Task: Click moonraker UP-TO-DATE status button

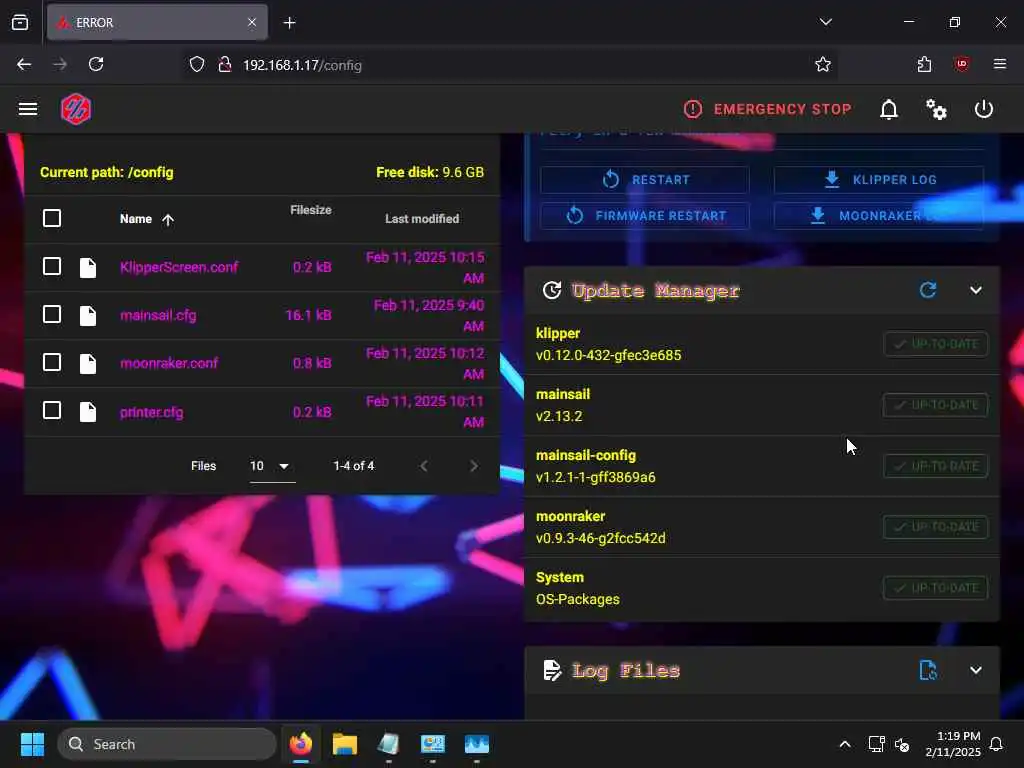Action: click(x=935, y=527)
